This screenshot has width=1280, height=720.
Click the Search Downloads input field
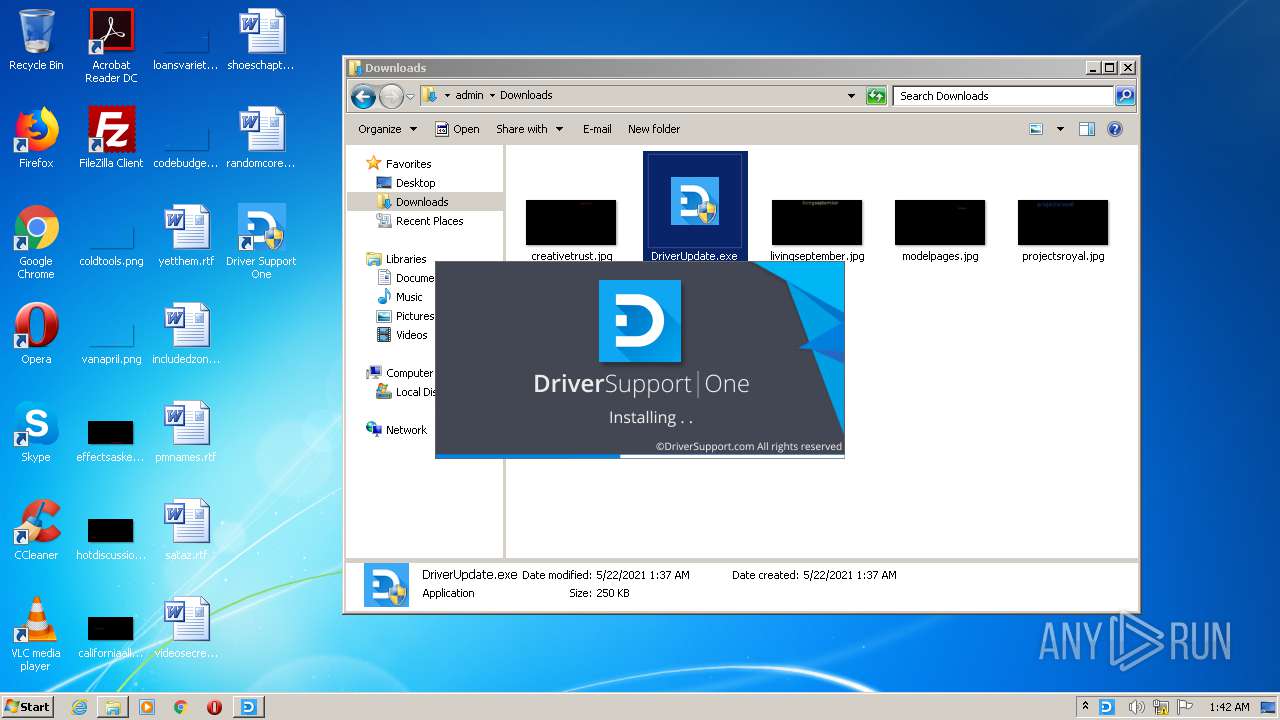pos(1003,96)
